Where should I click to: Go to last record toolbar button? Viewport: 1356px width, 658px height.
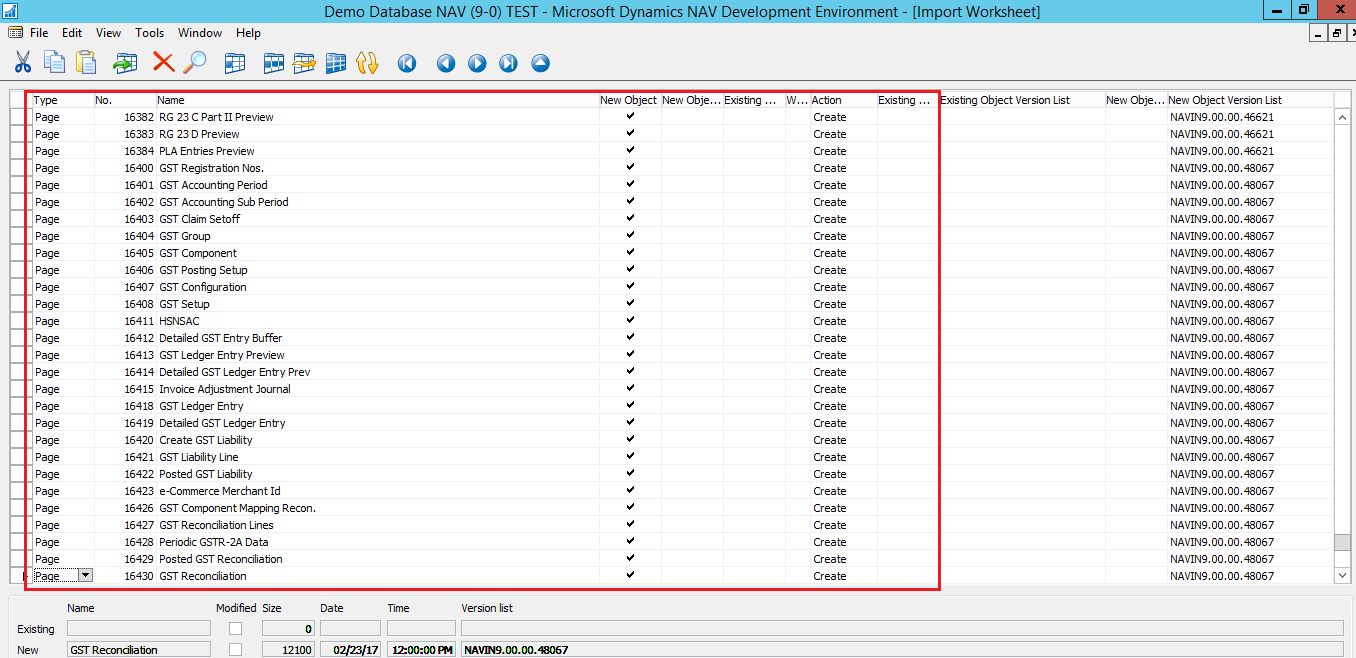509,63
